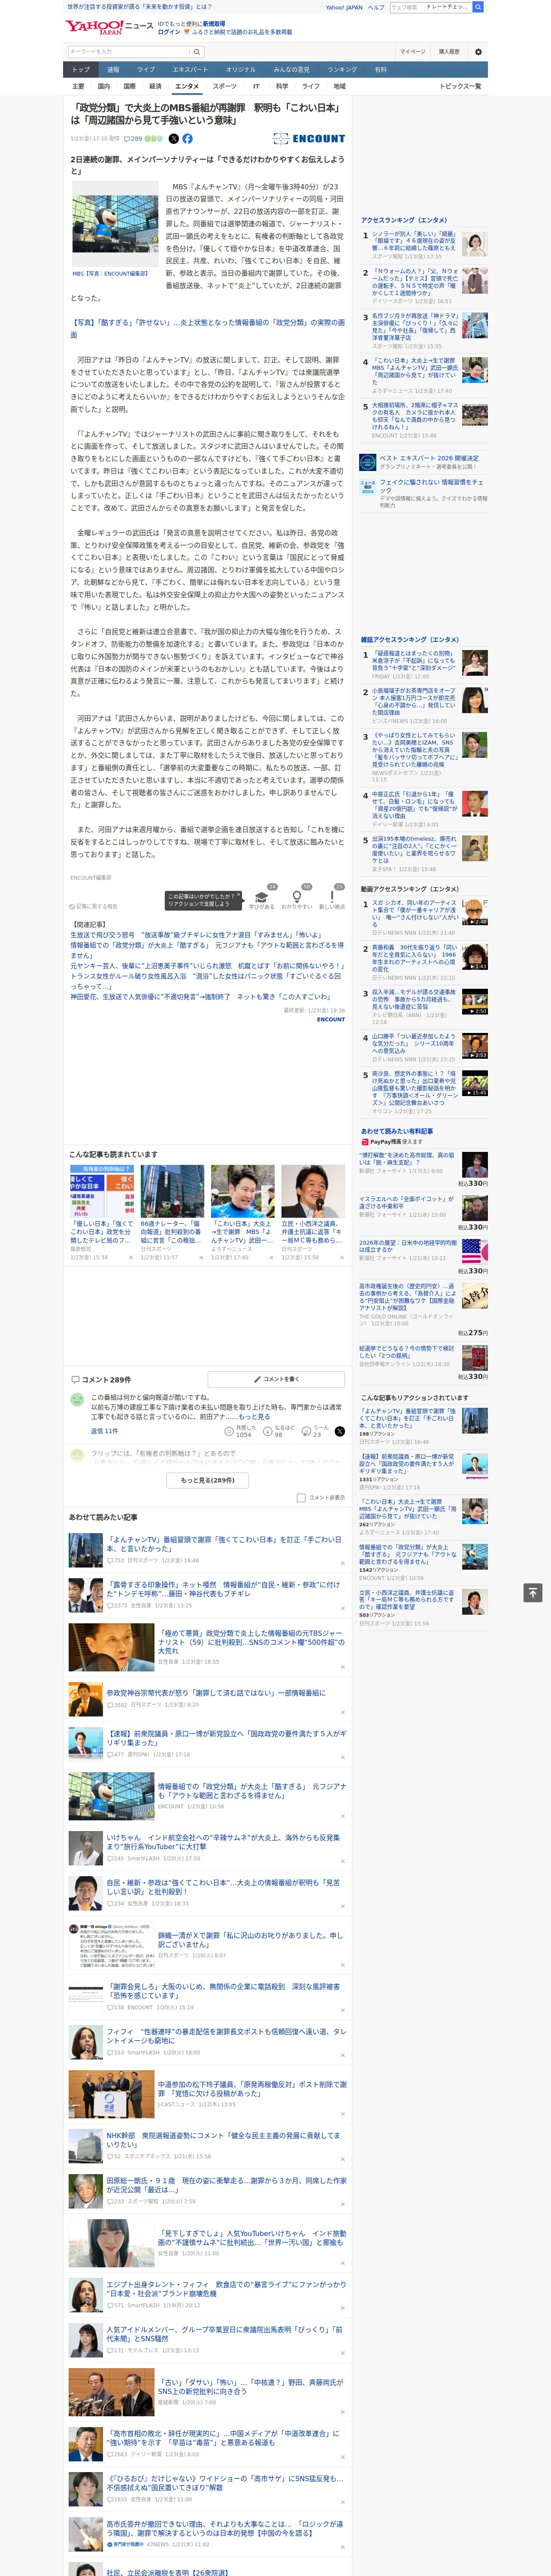Image resolution: width=551 pixels, height=2576 pixels.
Task: Select the 速報 navigation tab
Action: (113, 70)
